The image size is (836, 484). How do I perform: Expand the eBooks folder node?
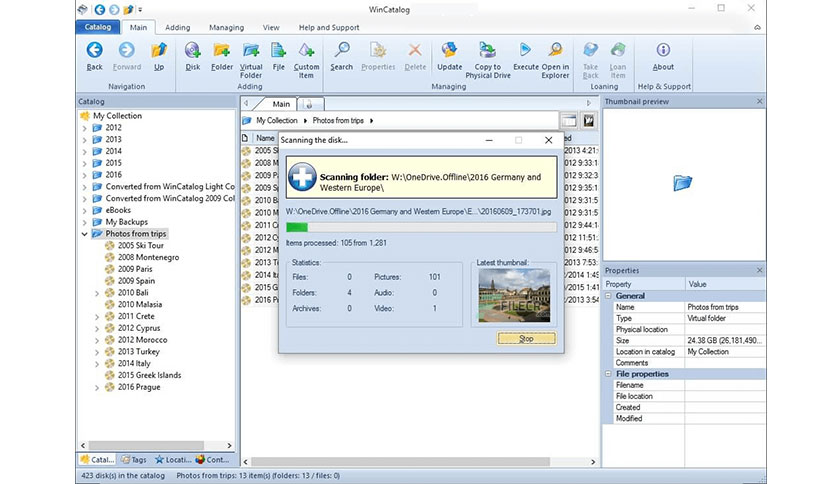point(84,211)
